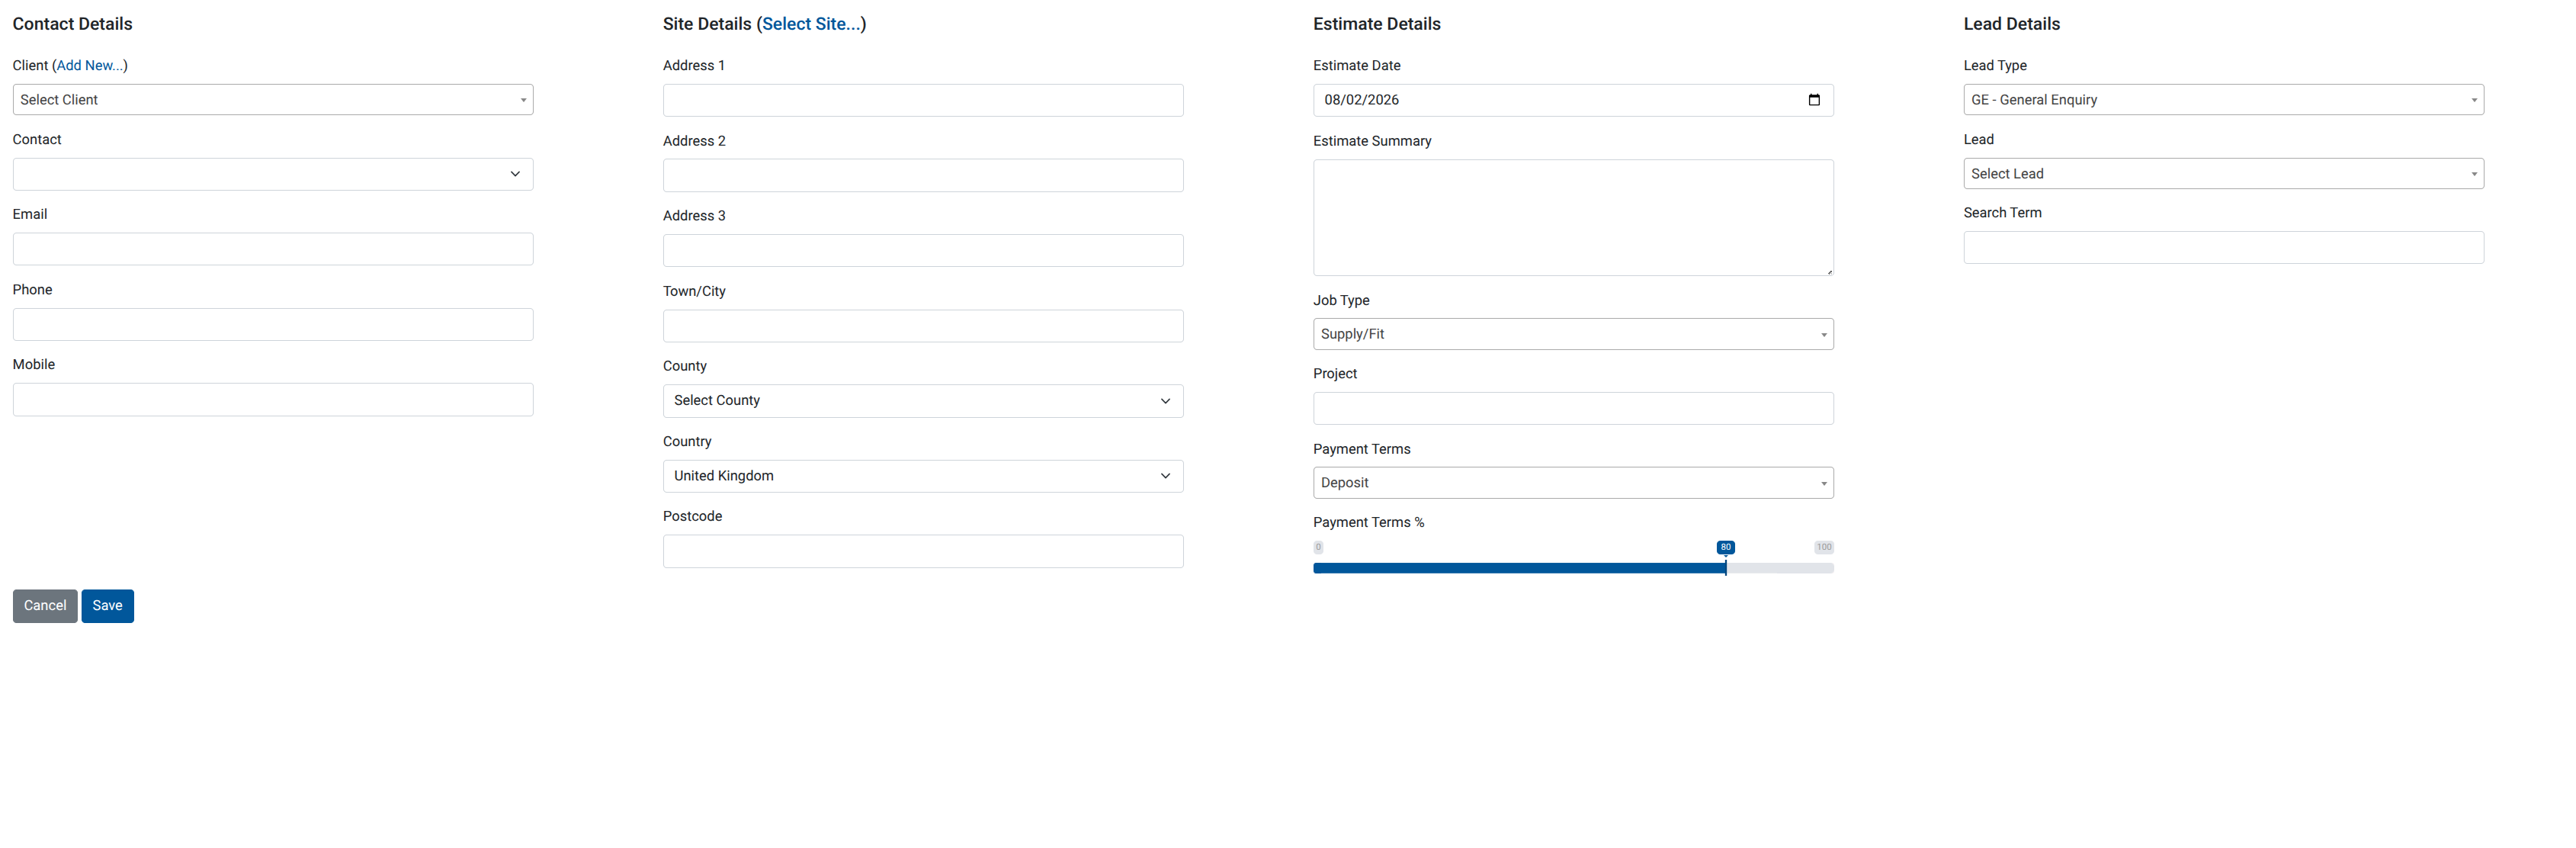Screen dimensions: 2576x848
Task: Focus the Email input field
Action: coord(272,249)
